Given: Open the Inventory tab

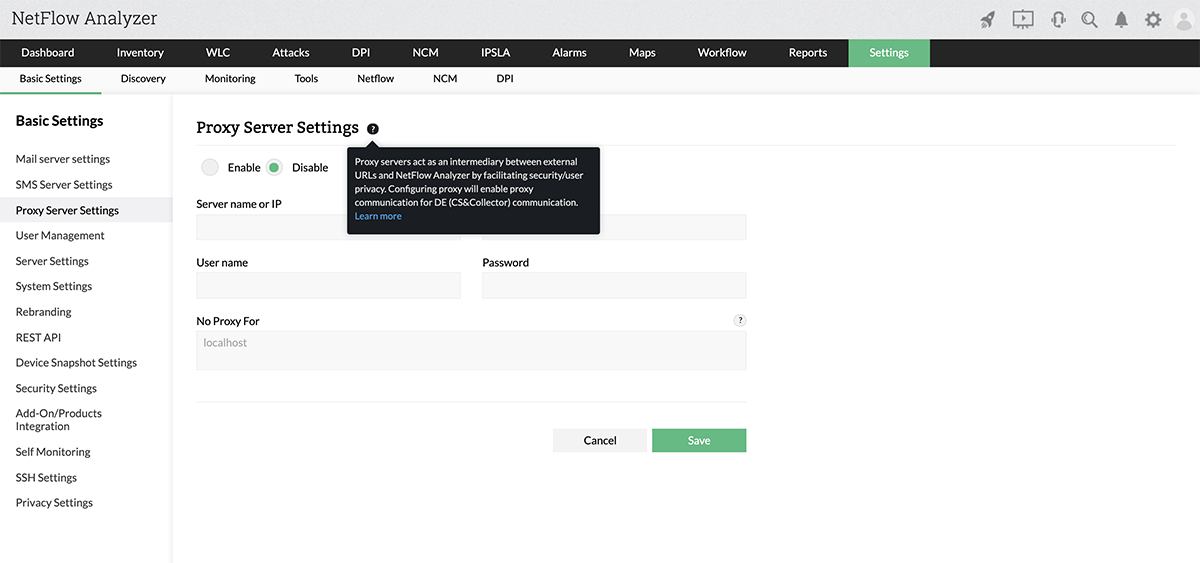Looking at the screenshot, I should click(140, 53).
